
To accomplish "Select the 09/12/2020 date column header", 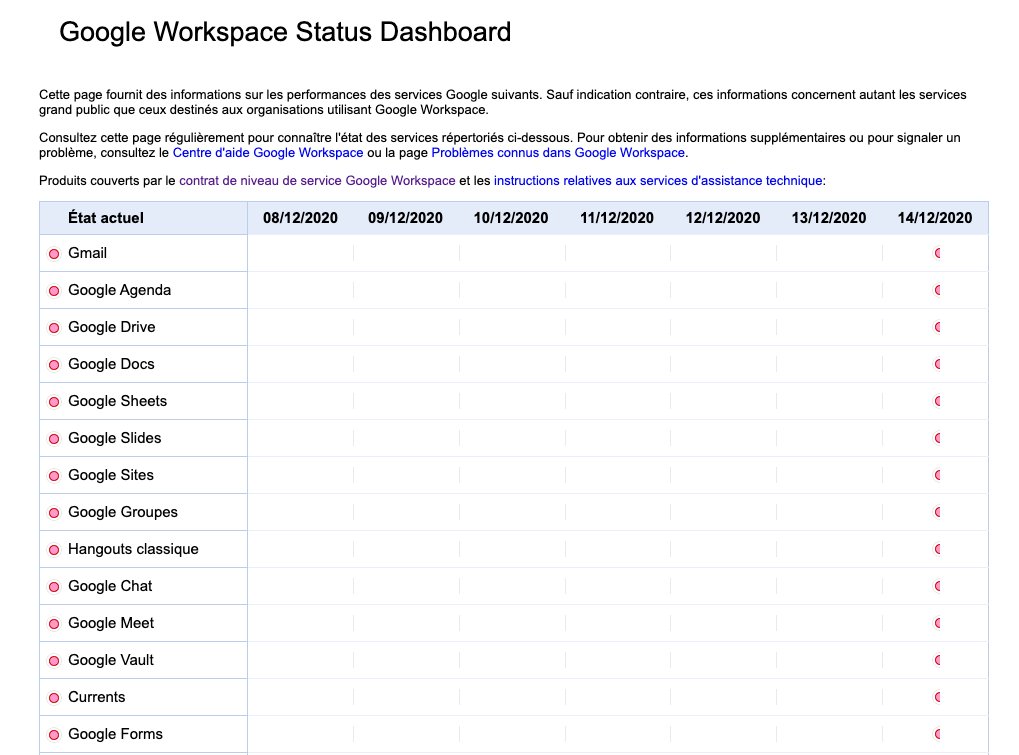I will coord(406,218).
